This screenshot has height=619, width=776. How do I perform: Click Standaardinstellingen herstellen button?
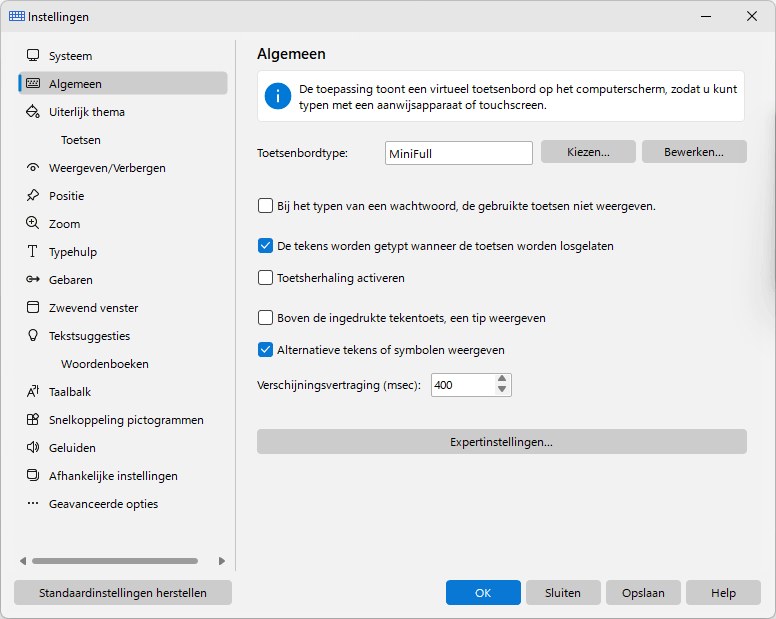click(x=123, y=592)
